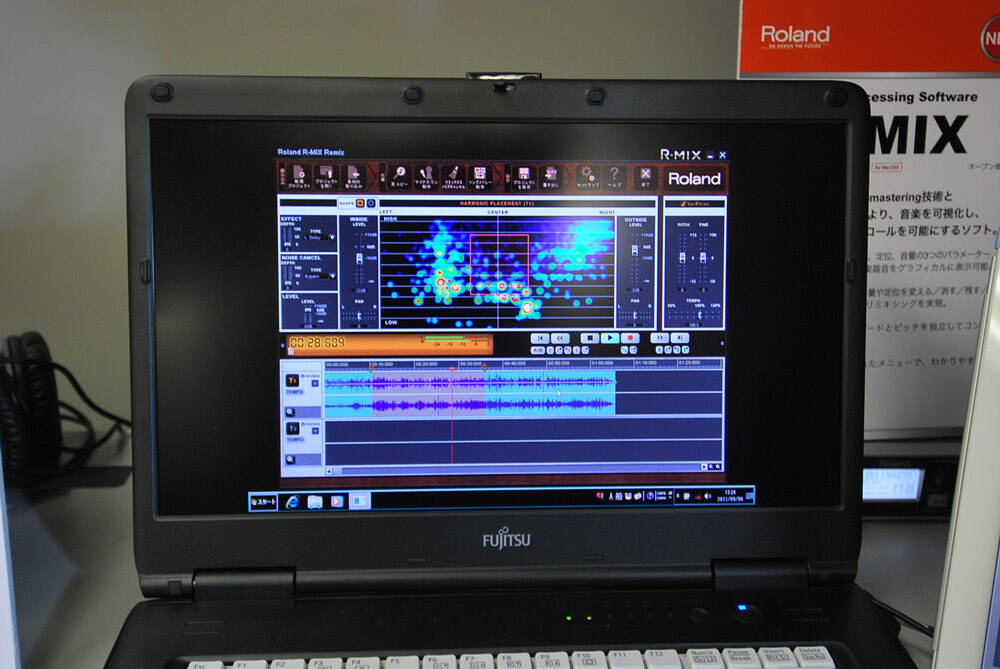Image resolution: width=1000 pixels, height=669 pixels.
Task: Click the Ear Copy tool icon
Action: click(x=399, y=177)
